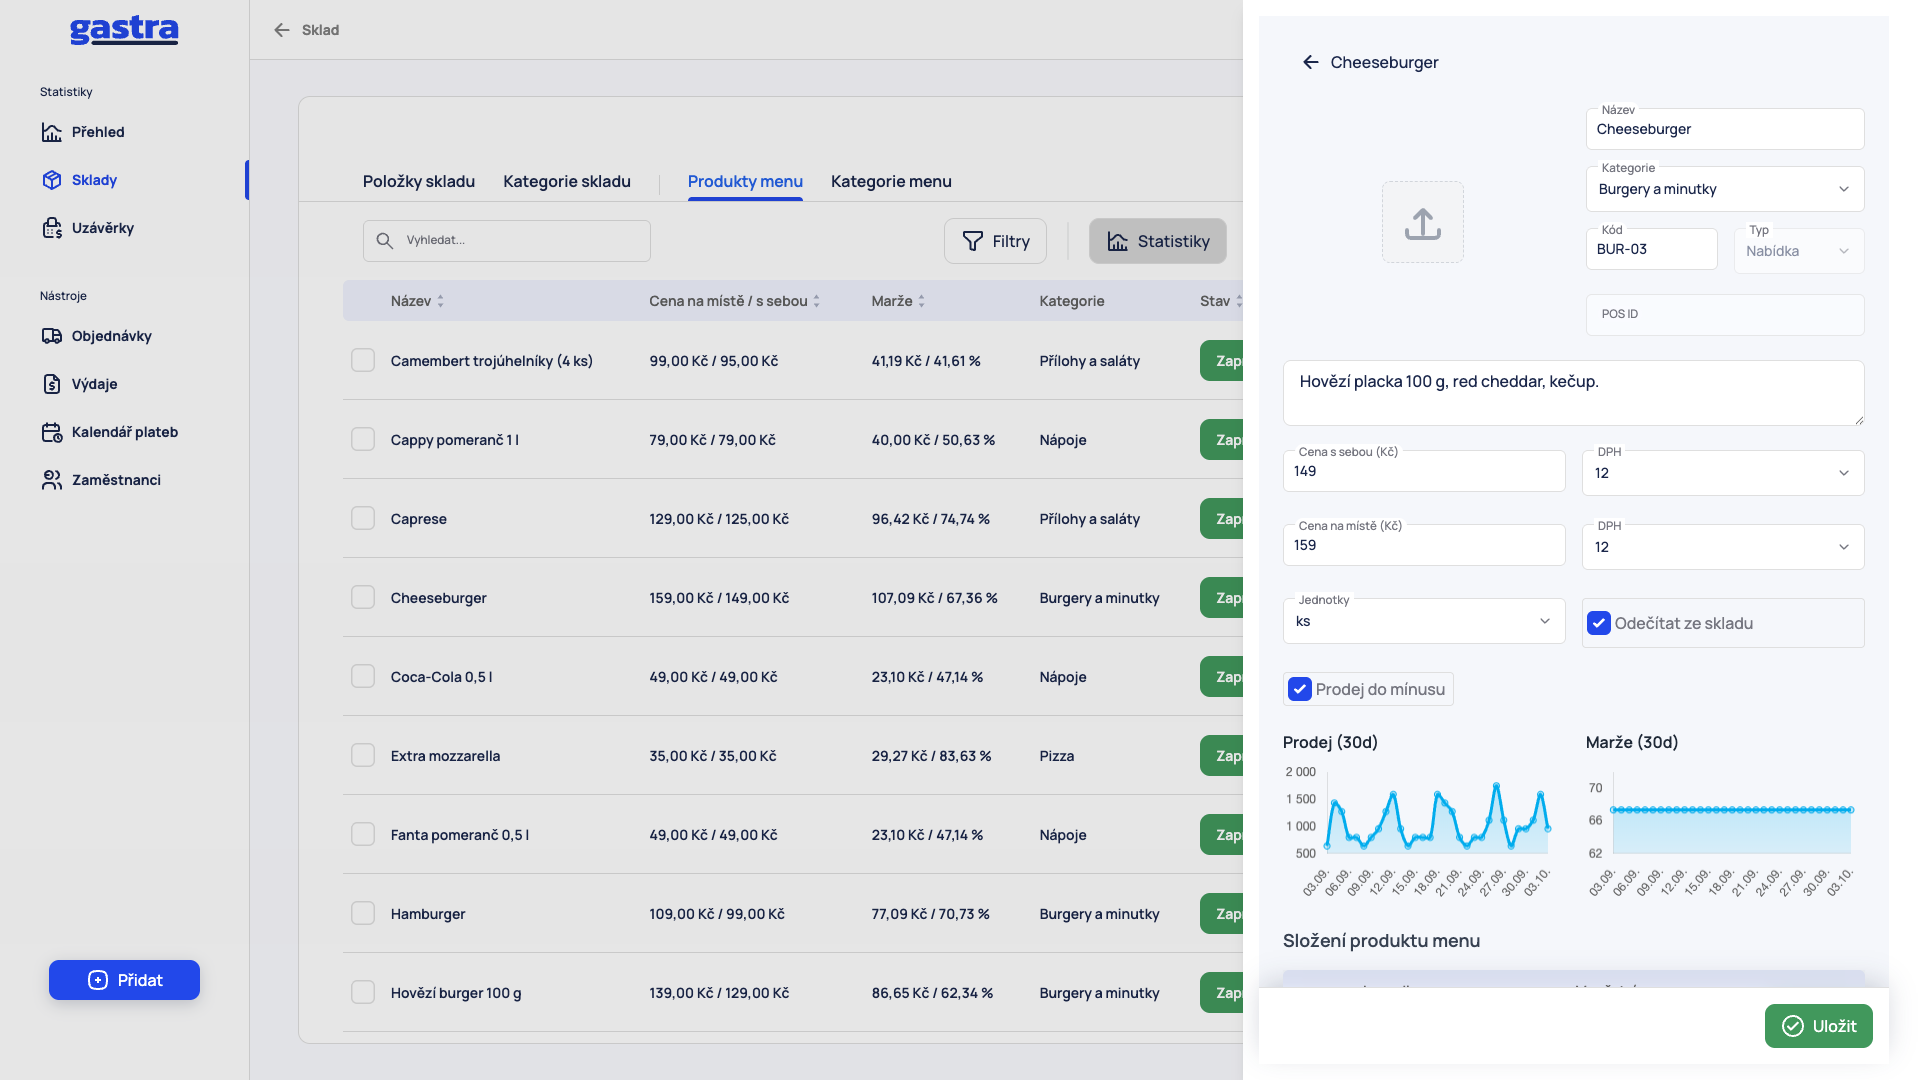Open Jednotky dropdown showing ks
1920x1080 pixels.
coord(1424,621)
